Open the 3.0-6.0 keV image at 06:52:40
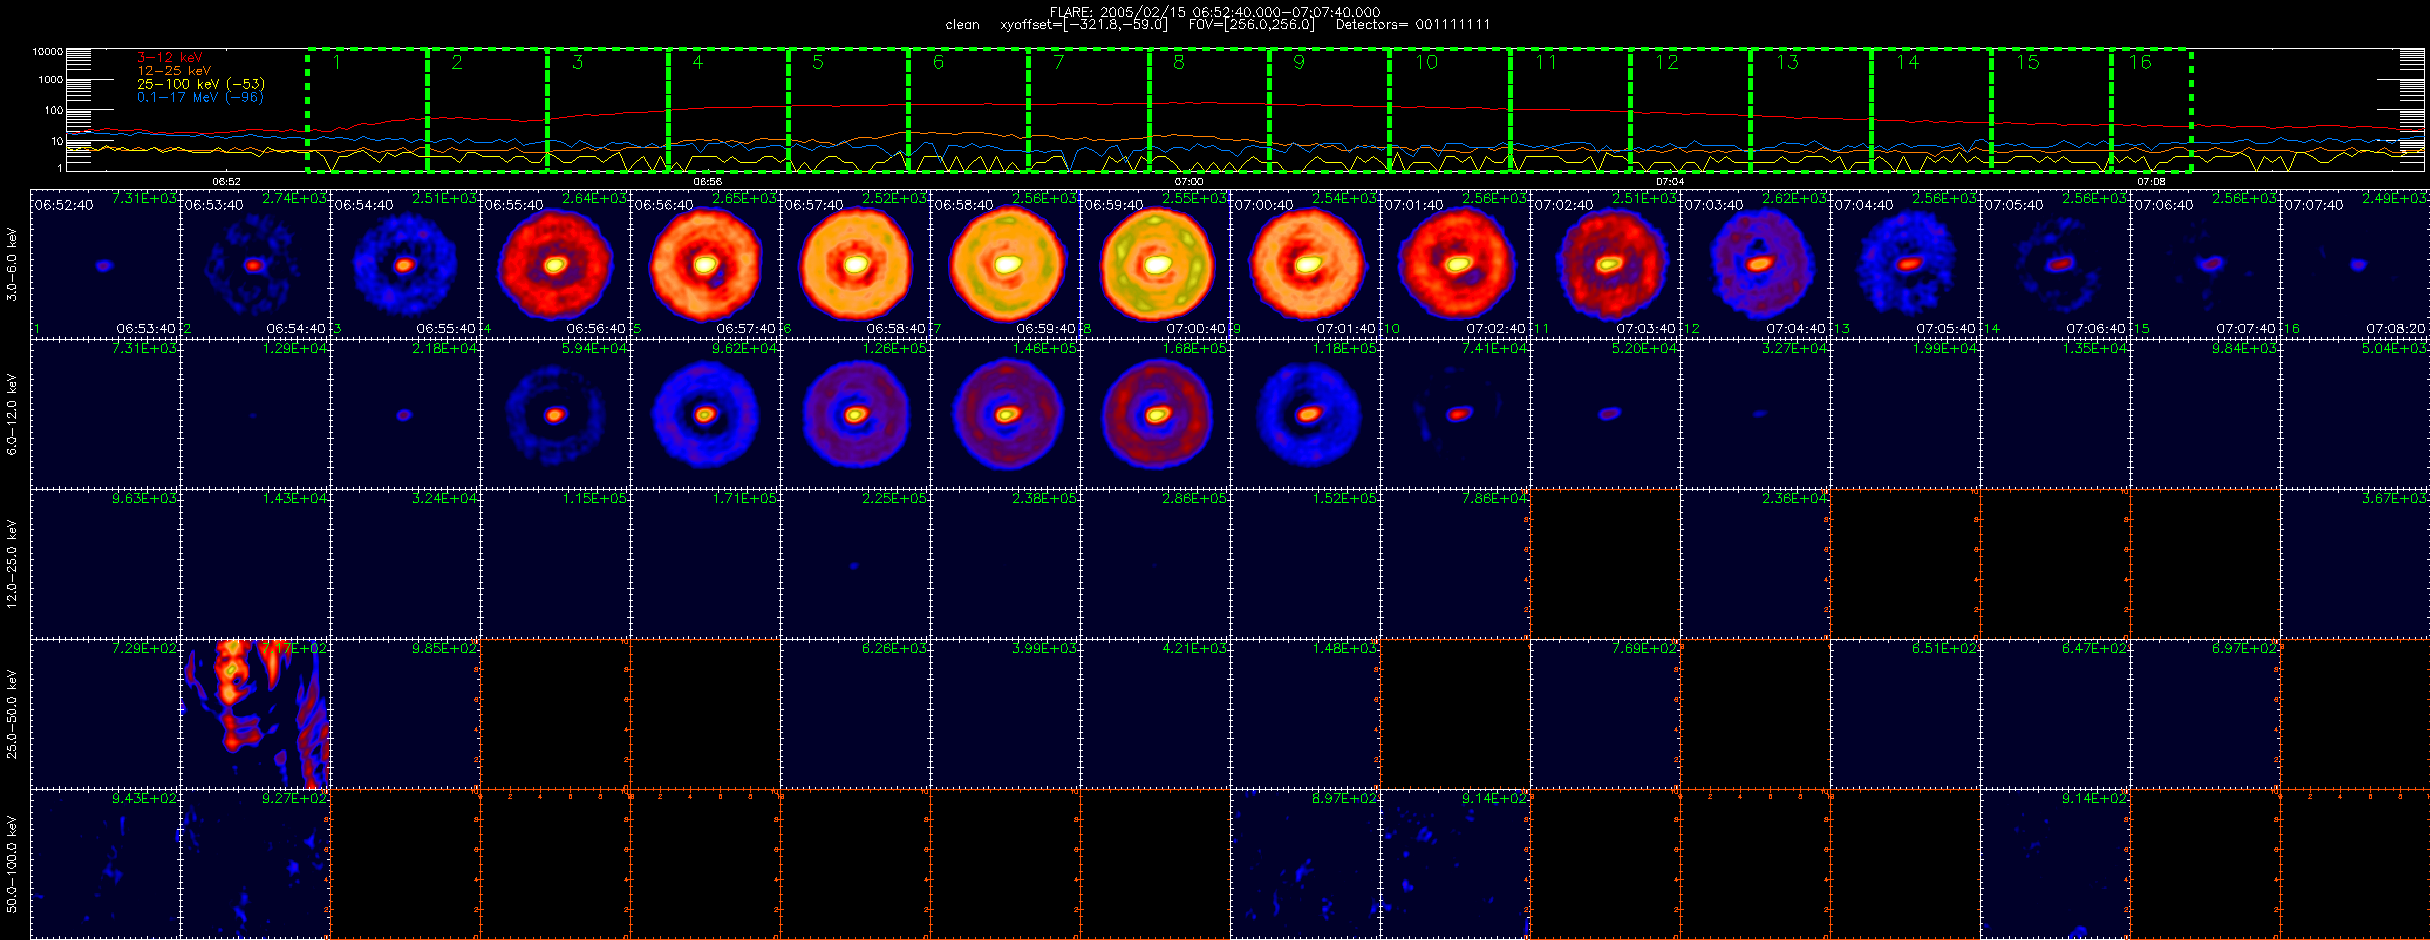The height and width of the screenshot is (940, 2430). point(105,264)
